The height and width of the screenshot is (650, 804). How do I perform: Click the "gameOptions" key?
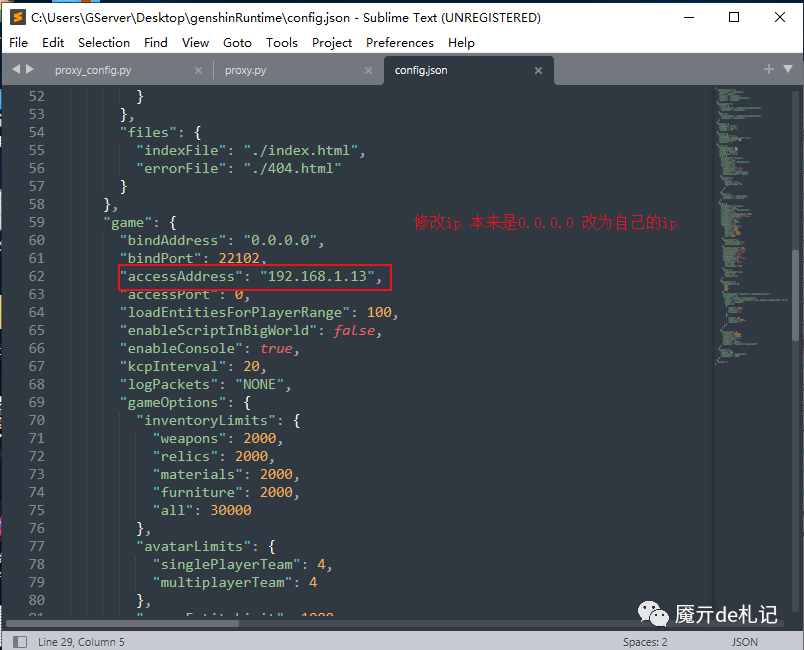[172, 402]
